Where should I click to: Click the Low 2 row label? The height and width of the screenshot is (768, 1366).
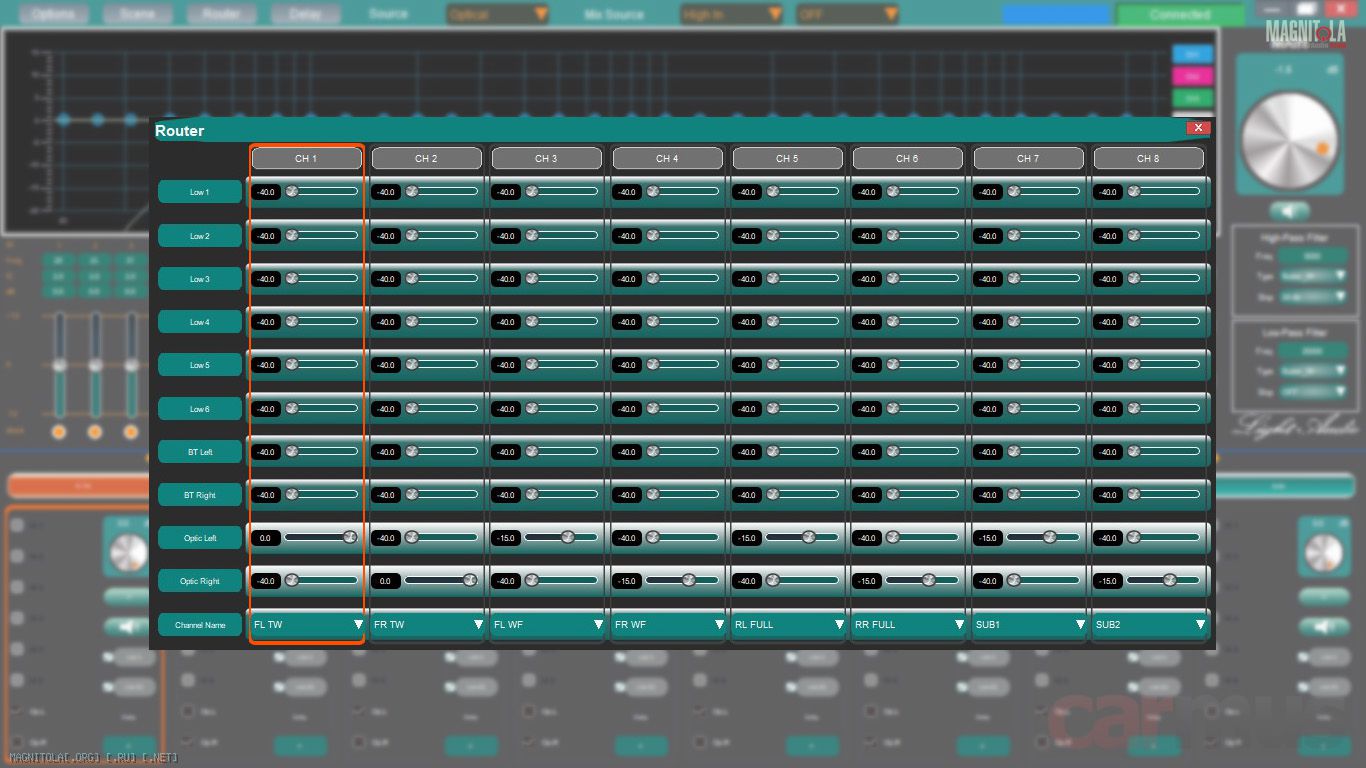(x=200, y=236)
